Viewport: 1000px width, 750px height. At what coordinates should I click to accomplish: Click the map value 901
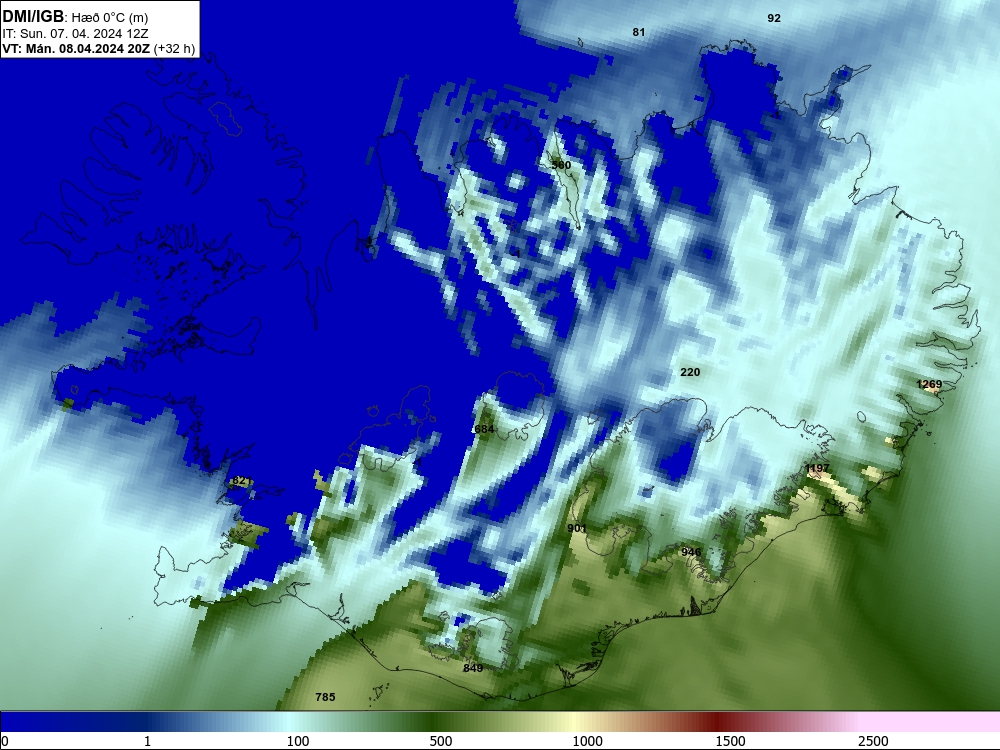pos(577,528)
